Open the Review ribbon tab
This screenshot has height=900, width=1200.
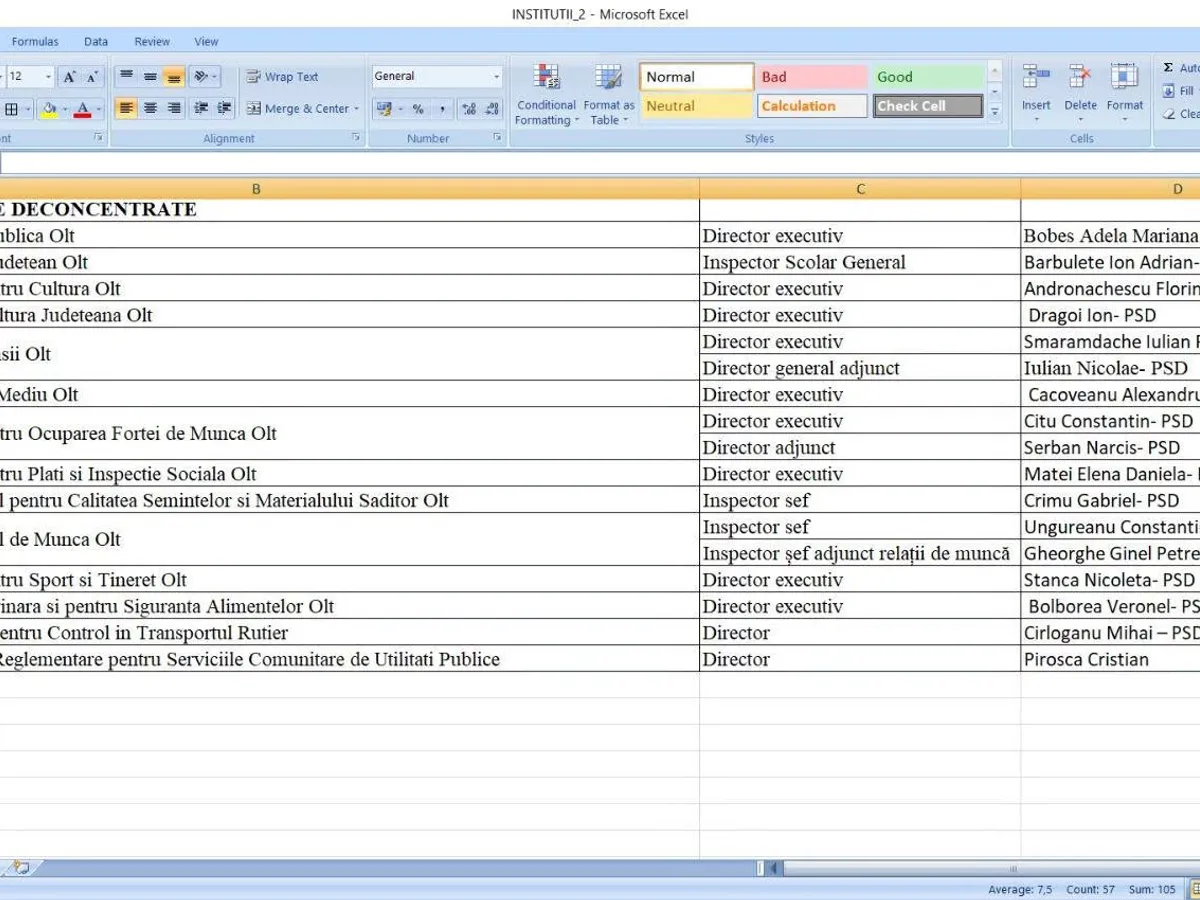coord(152,42)
